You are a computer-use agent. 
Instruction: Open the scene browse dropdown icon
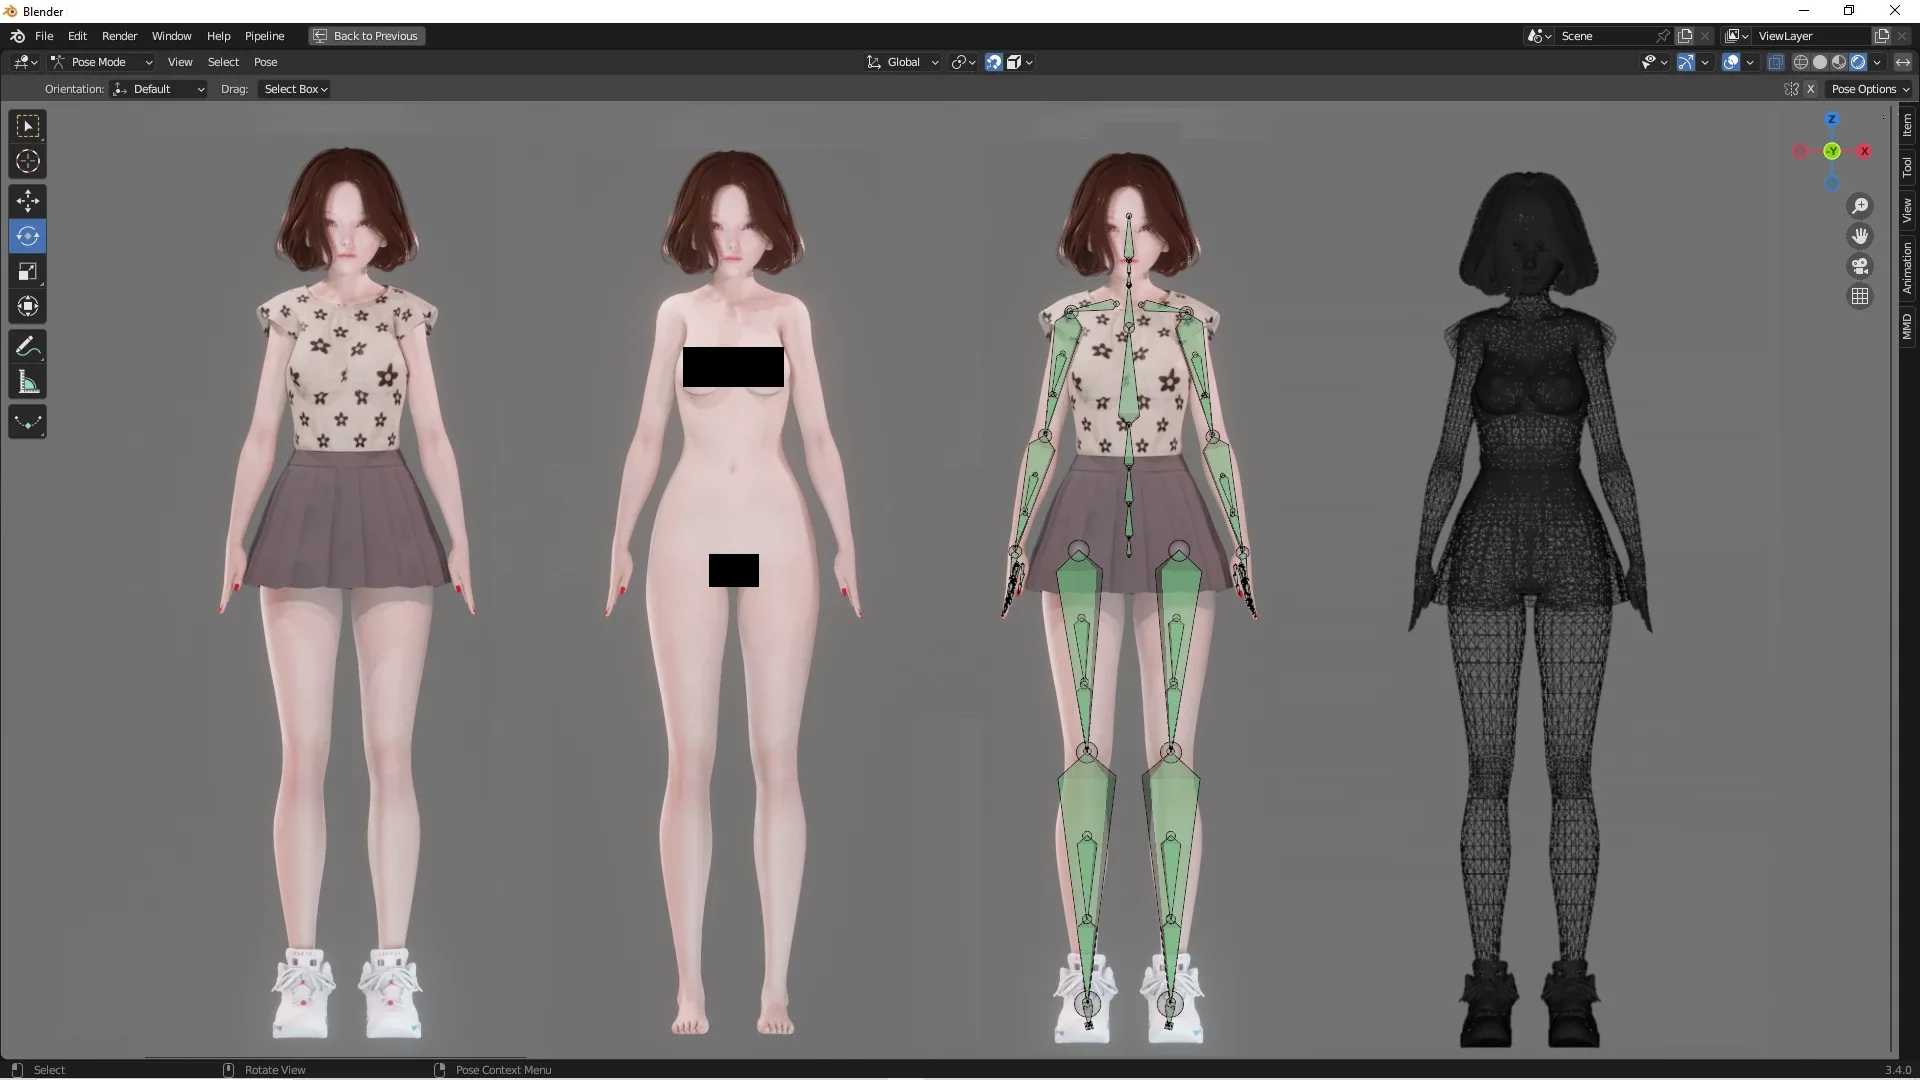tap(1539, 36)
